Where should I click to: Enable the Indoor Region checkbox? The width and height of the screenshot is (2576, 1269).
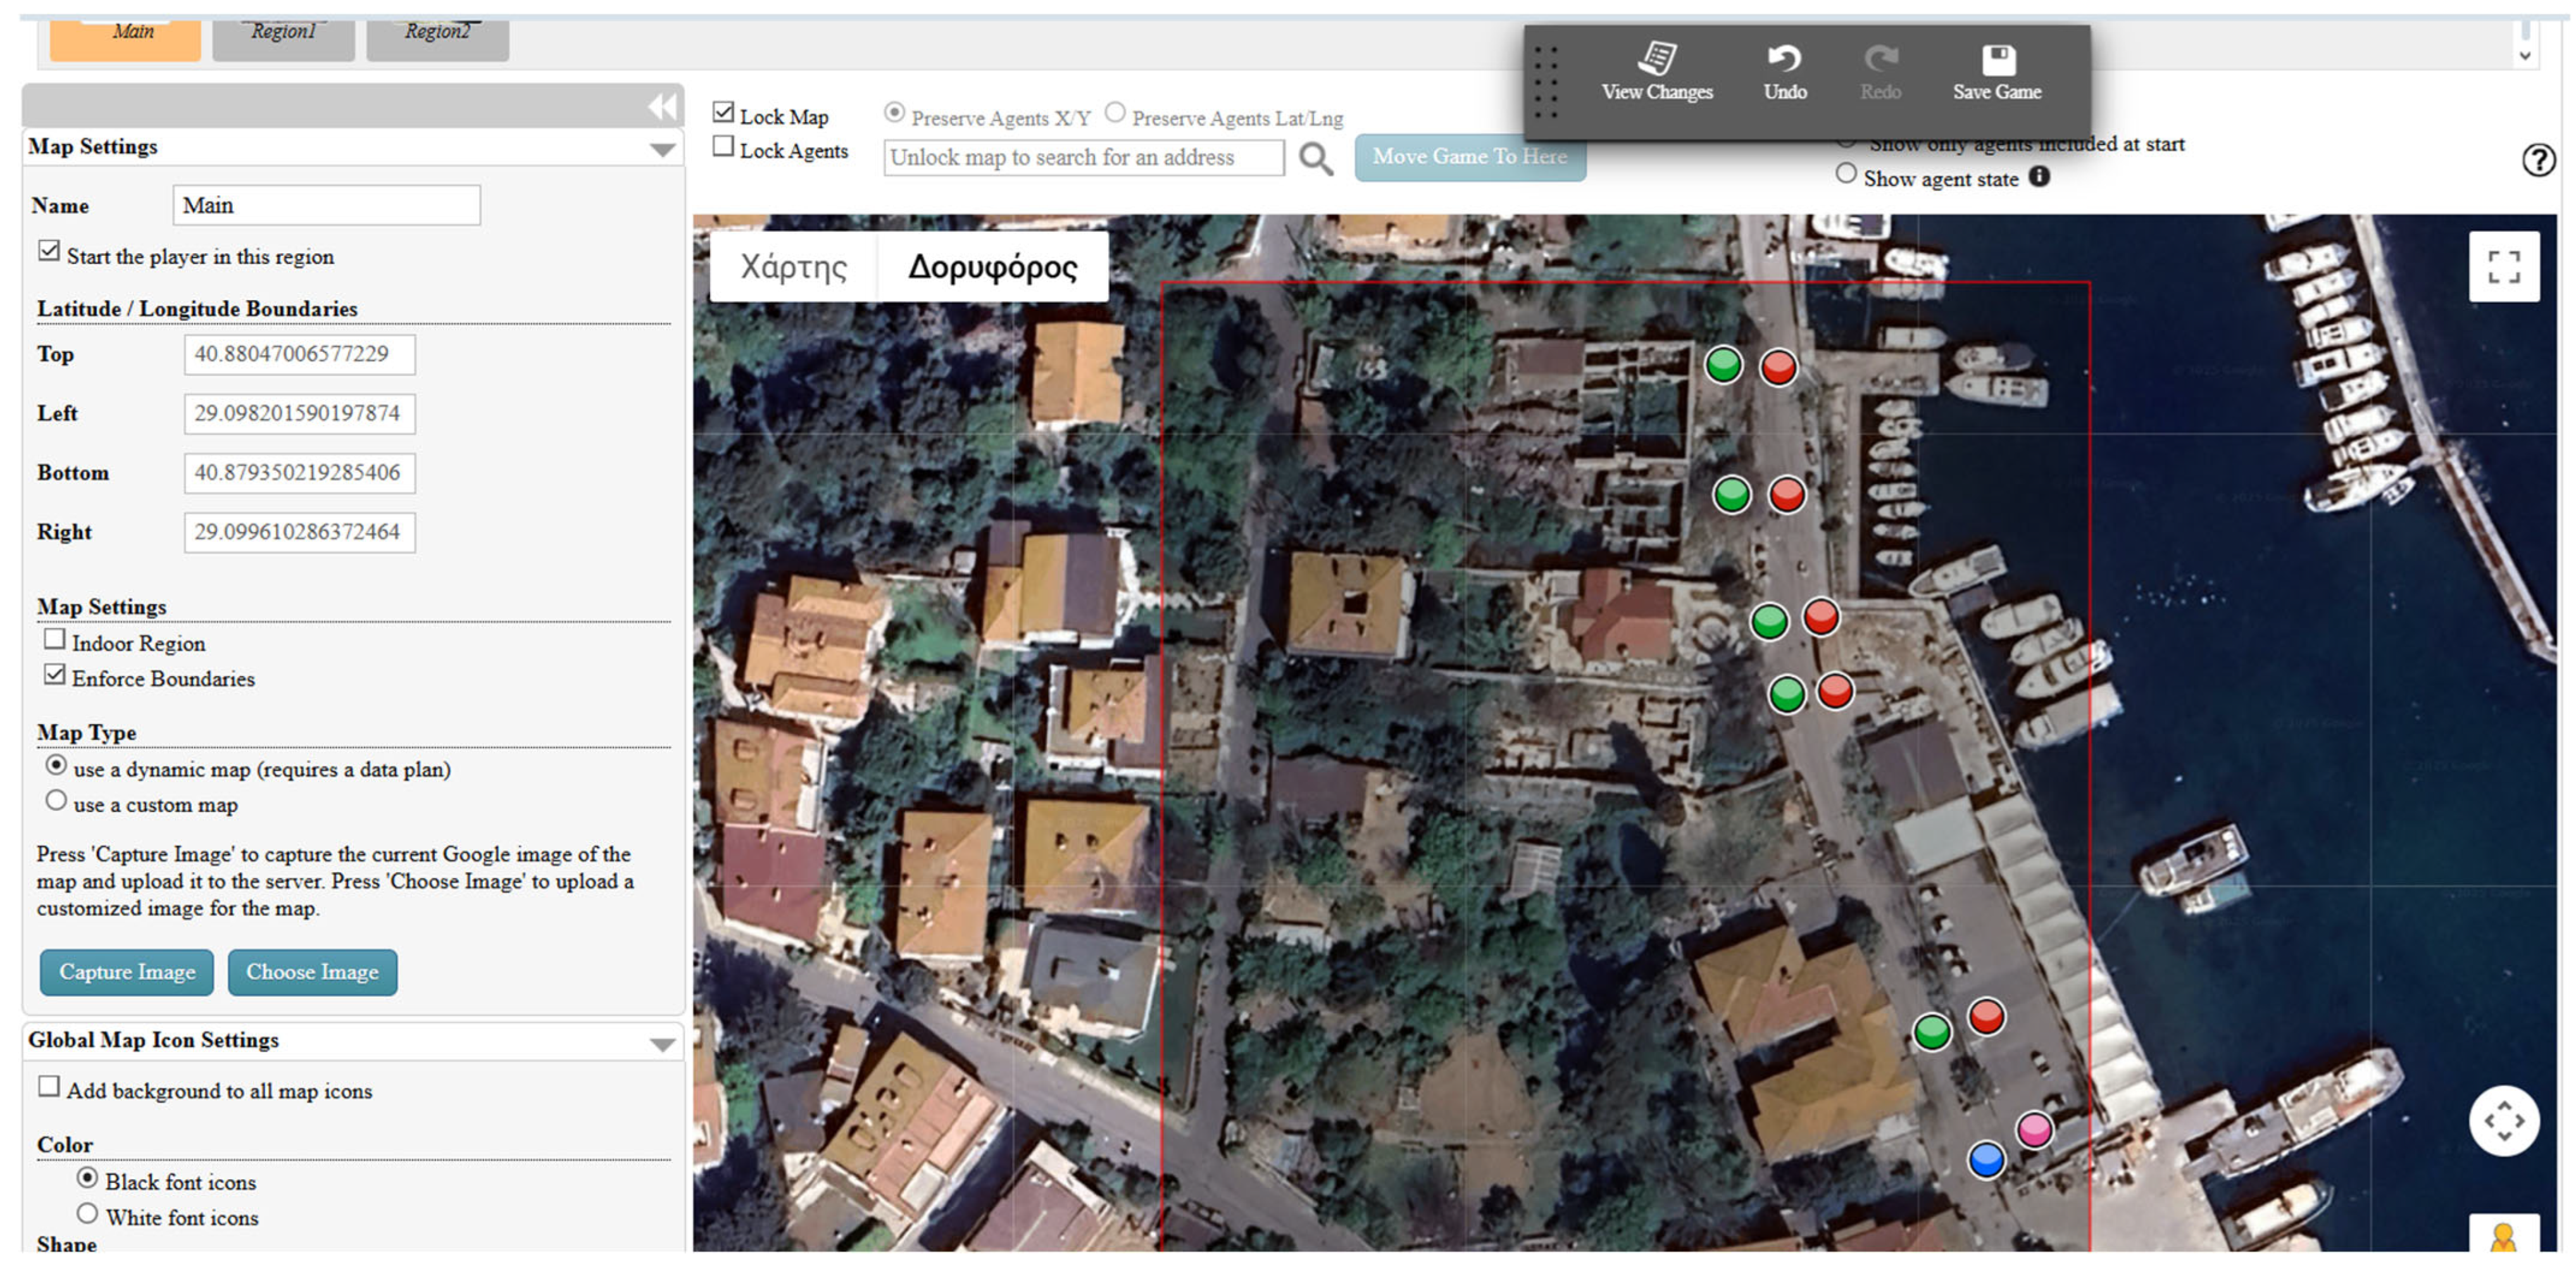click(55, 639)
